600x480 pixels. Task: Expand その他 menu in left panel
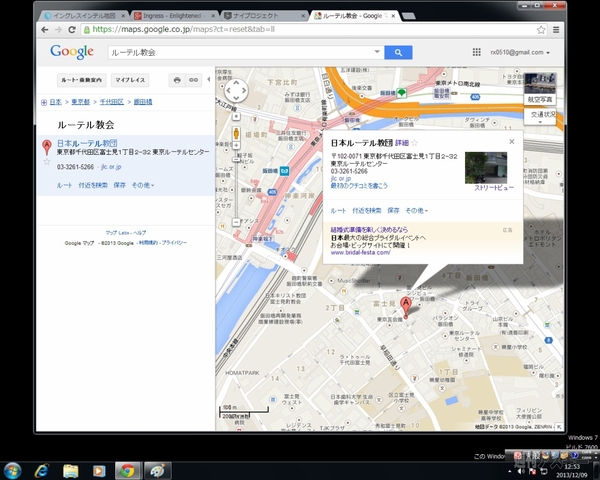pos(143,185)
